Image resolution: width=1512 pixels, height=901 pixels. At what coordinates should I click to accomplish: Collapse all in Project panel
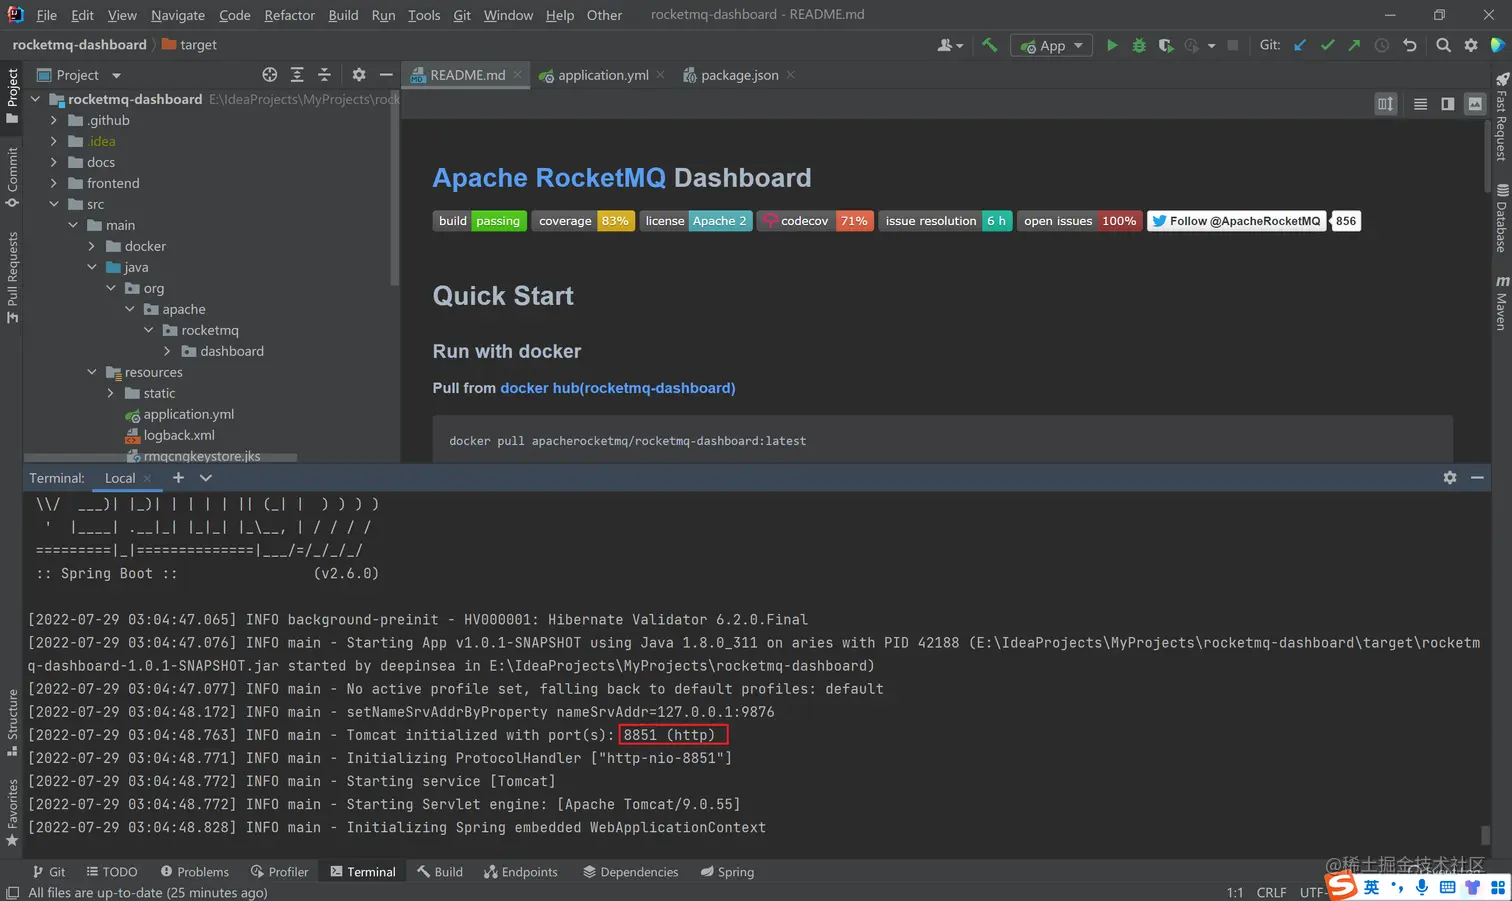[x=324, y=75]
